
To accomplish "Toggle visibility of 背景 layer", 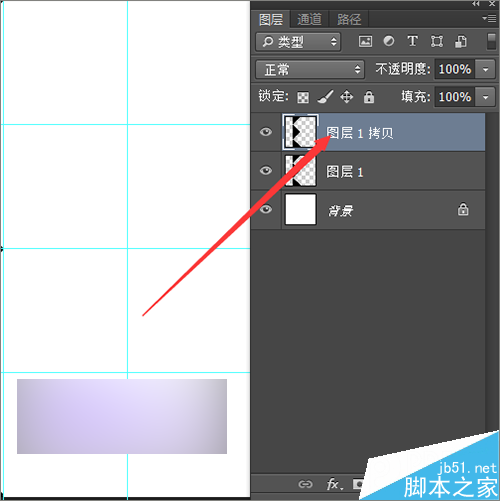I will click(266, 209).
